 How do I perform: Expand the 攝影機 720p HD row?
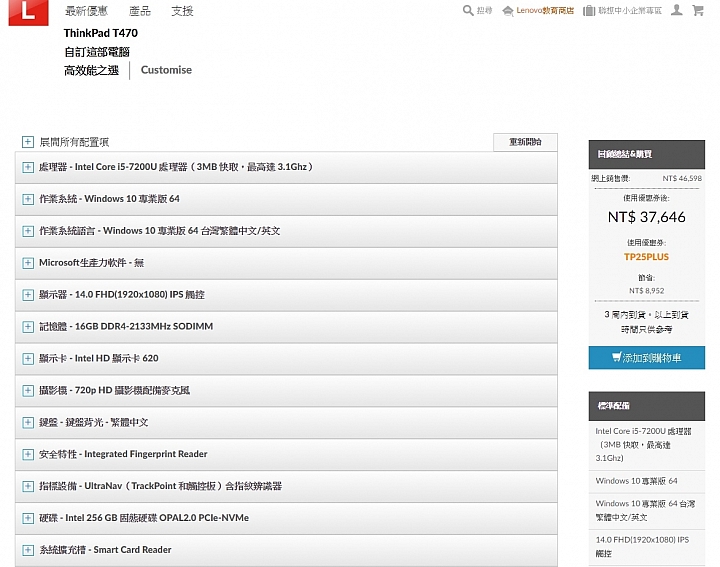pyautogui.click(x=286, y=391)
